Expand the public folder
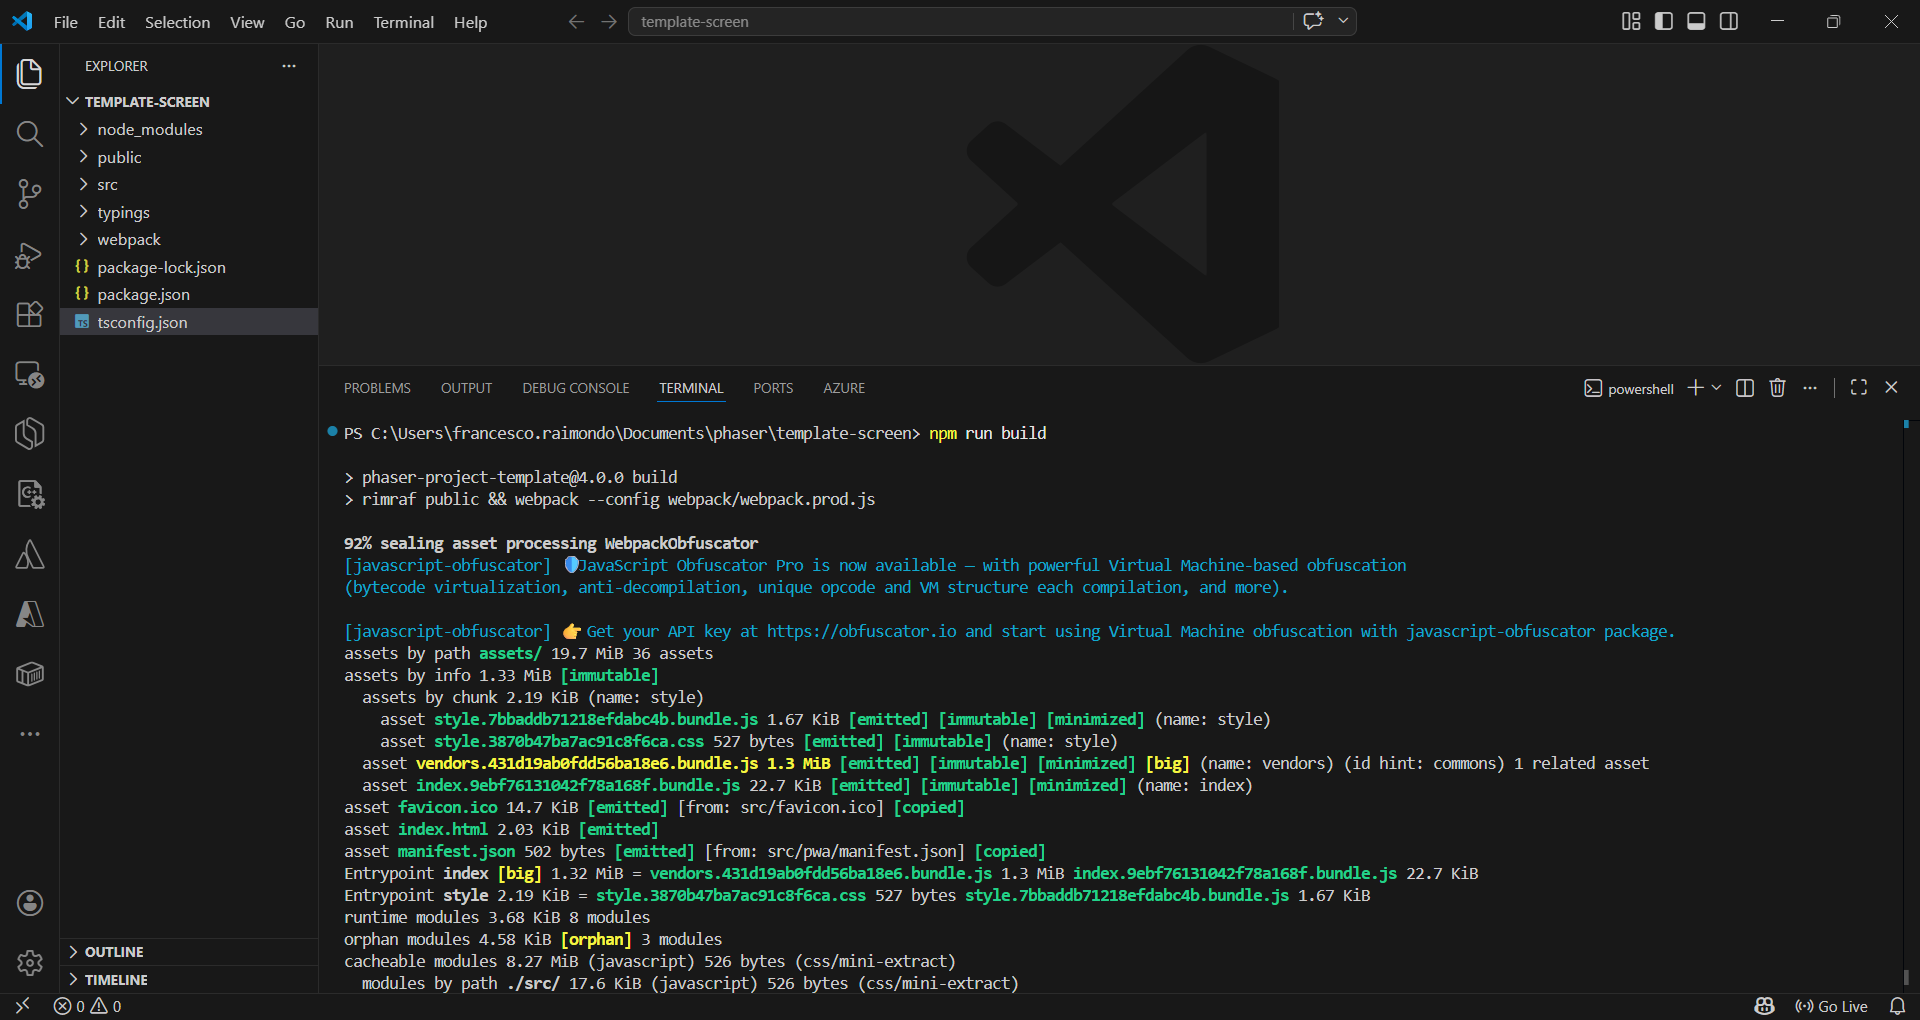The height and width of the screenshot is (1020, 1920). [x=189, y=157]
